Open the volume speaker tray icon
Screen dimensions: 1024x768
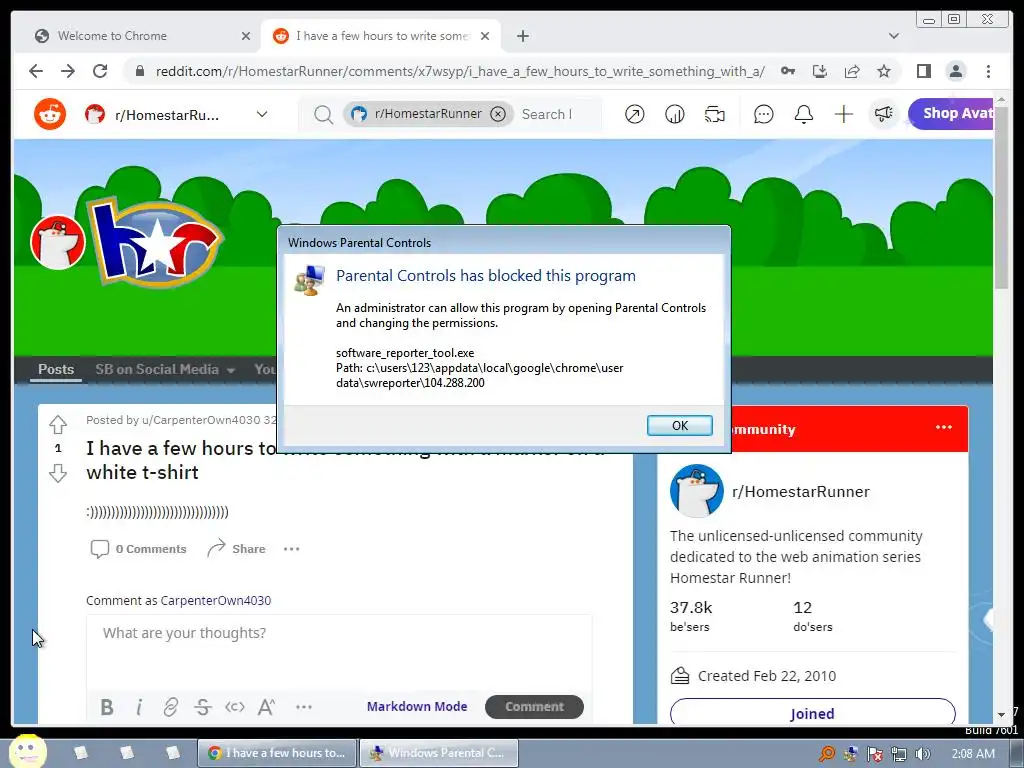click(x=922, y=754)
